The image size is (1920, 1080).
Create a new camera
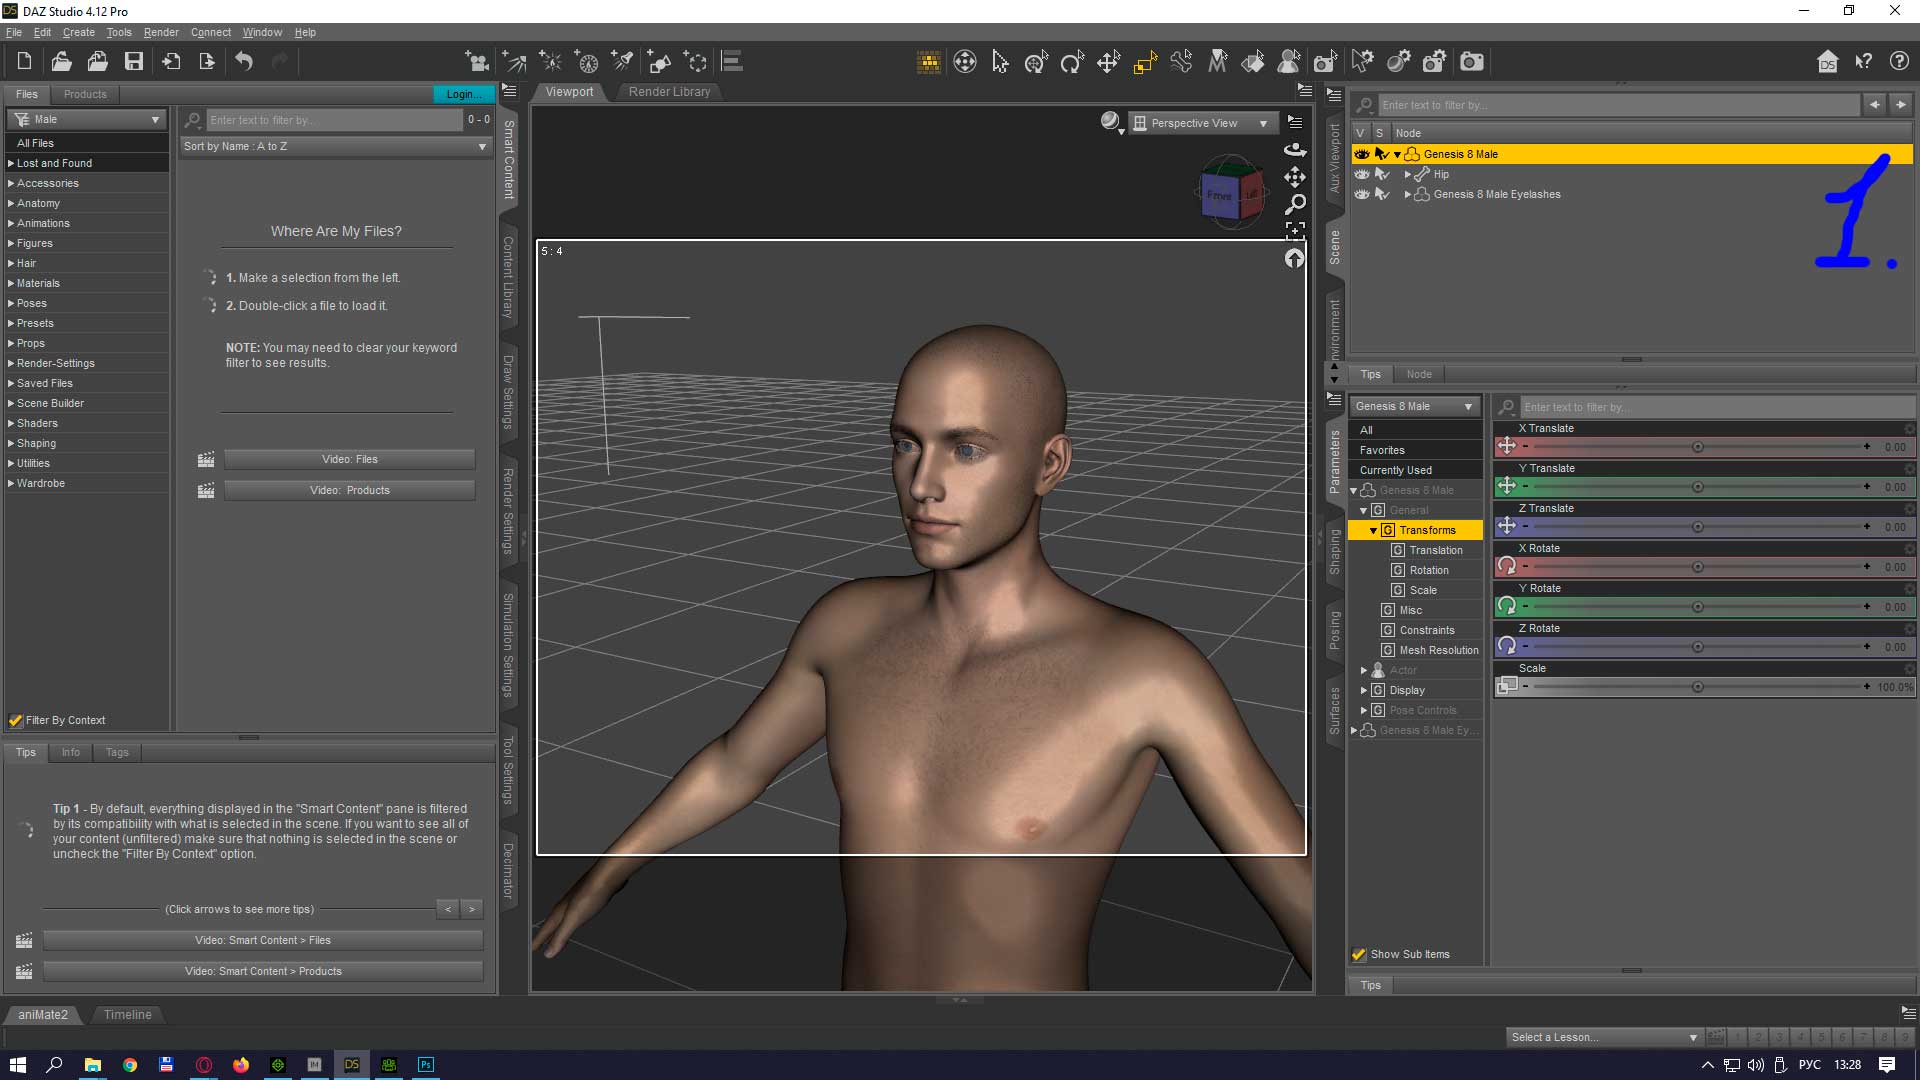click(477, 62)
